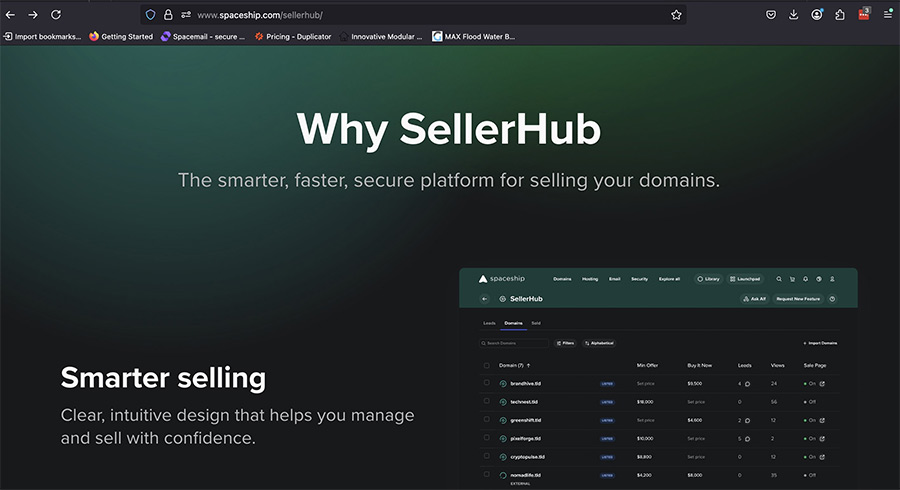Click the magnifier search icon in preview navbar
Viewport: 900px width, 490px height.
click(779, 279)
